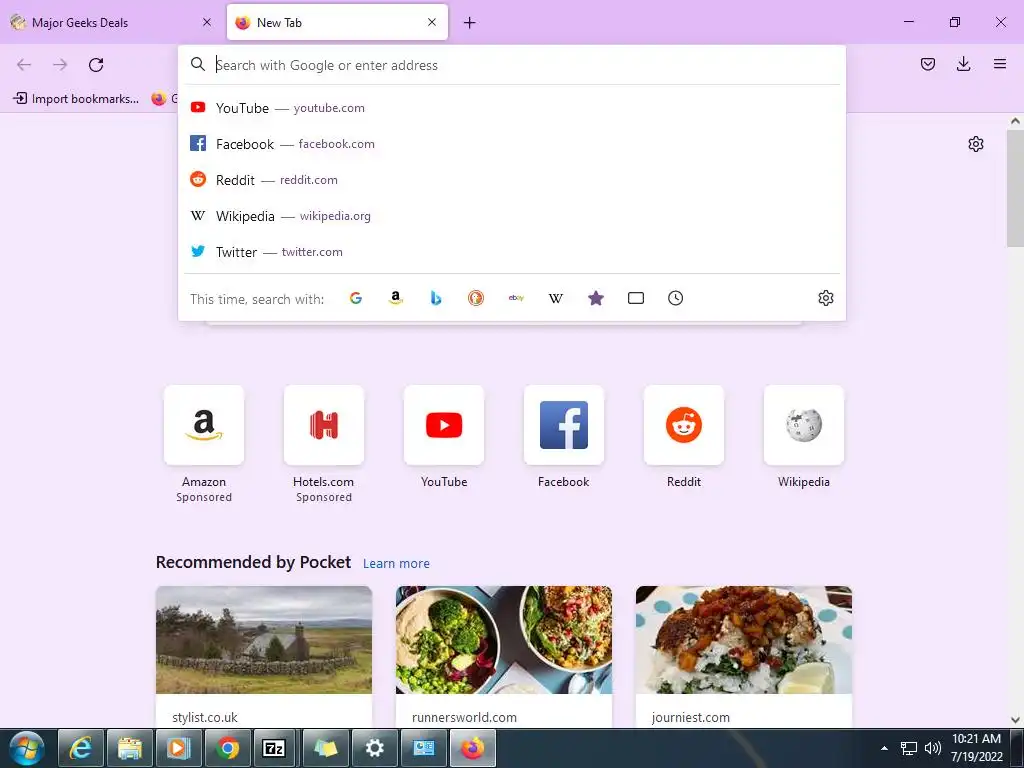This screenshot has width=1024, height=768.
Task: Open the Firefox application menu
Action: click(x=1000, y=64)
